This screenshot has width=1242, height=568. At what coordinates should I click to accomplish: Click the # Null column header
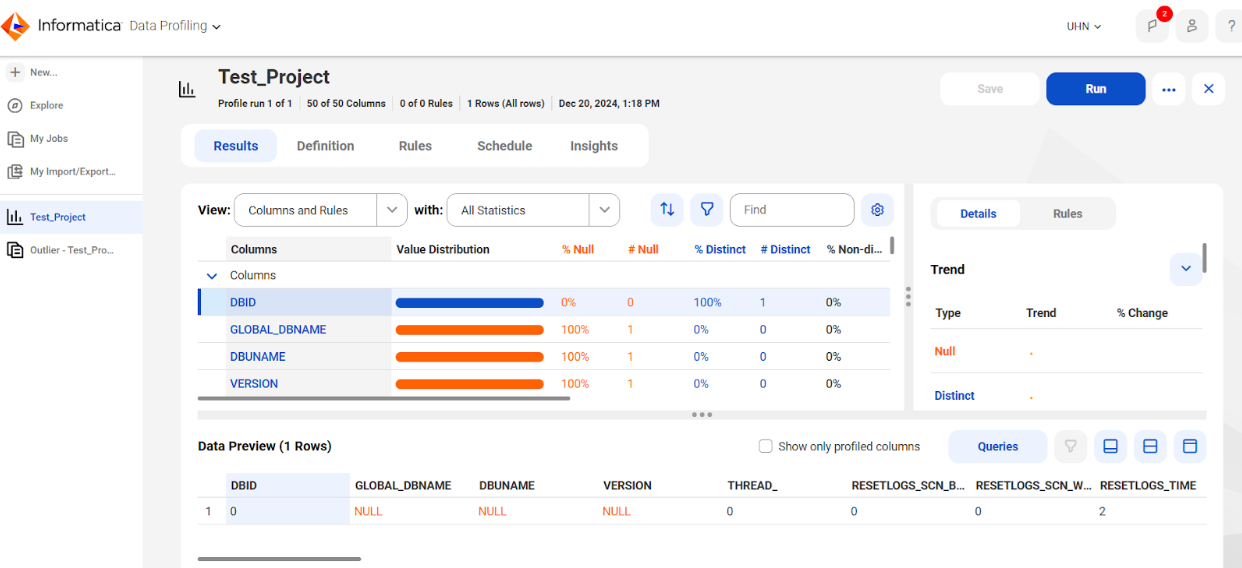tap(643, 250)
